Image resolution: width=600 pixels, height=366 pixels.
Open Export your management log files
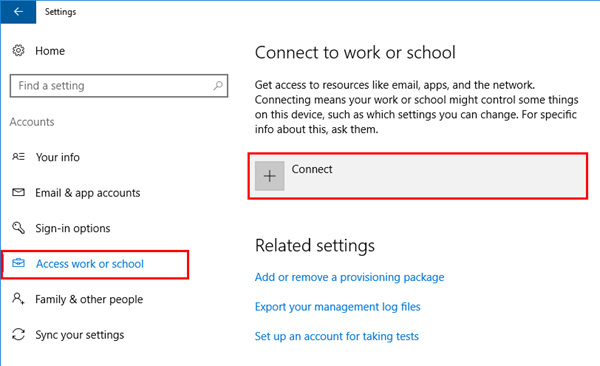pyautogui.click(x=338, y=307)
